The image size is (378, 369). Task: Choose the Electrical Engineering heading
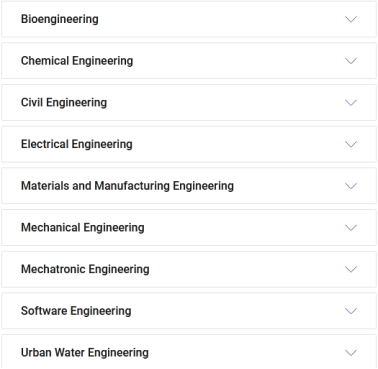point(77,144)
